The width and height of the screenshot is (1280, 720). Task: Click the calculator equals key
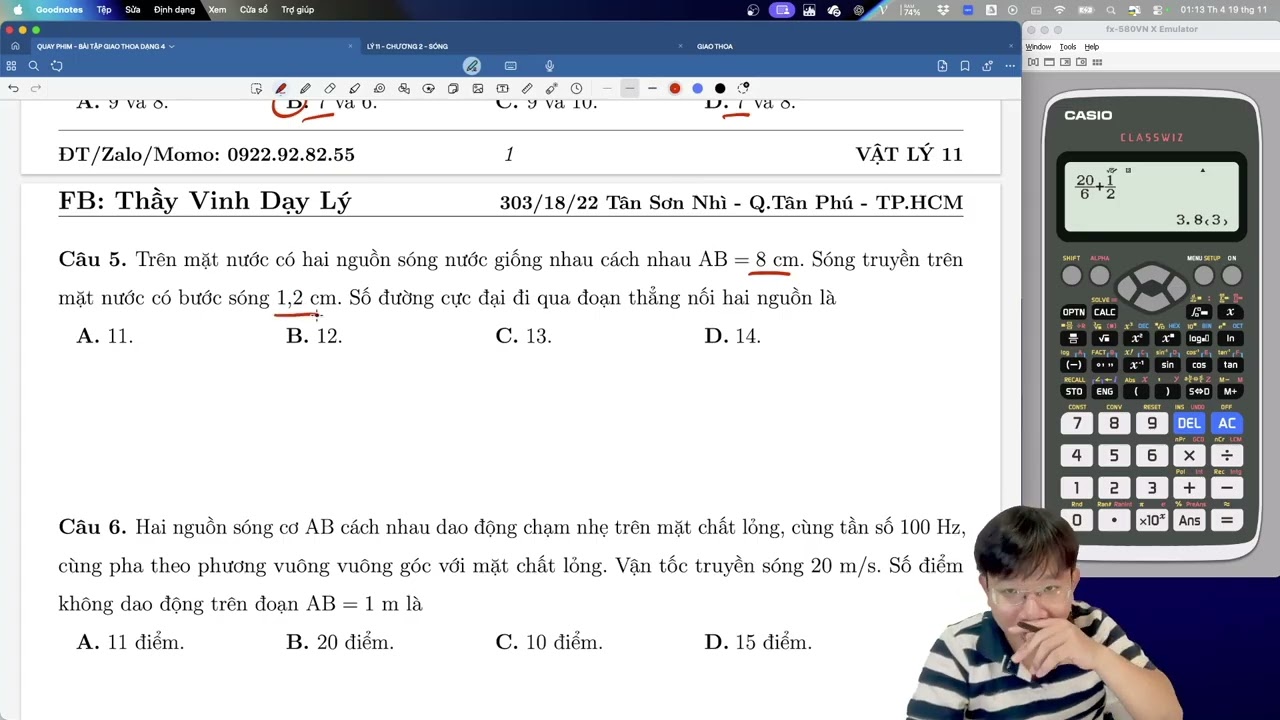pos(1227,520)
